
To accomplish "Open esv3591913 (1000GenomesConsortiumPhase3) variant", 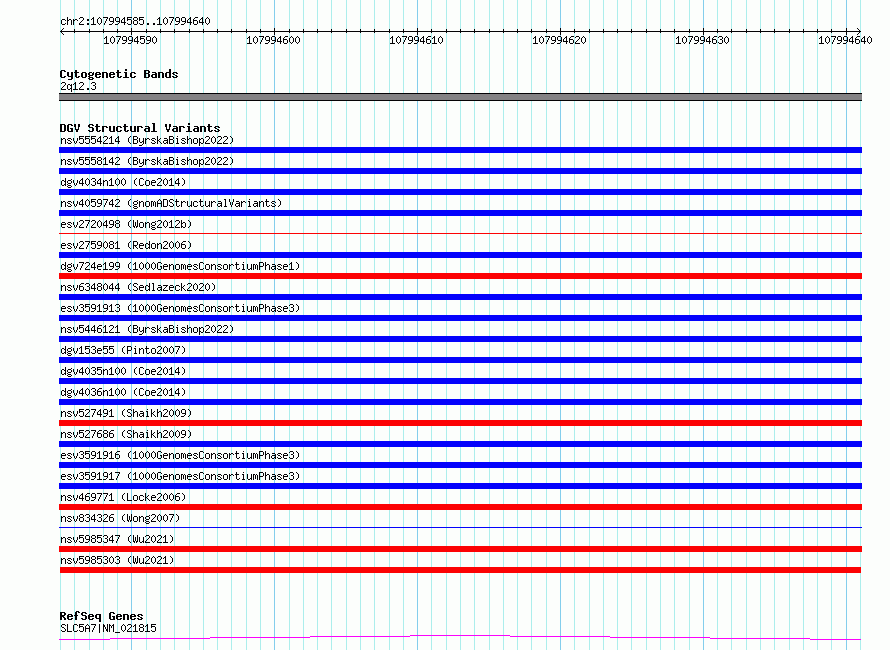I will tap(179, 308).
